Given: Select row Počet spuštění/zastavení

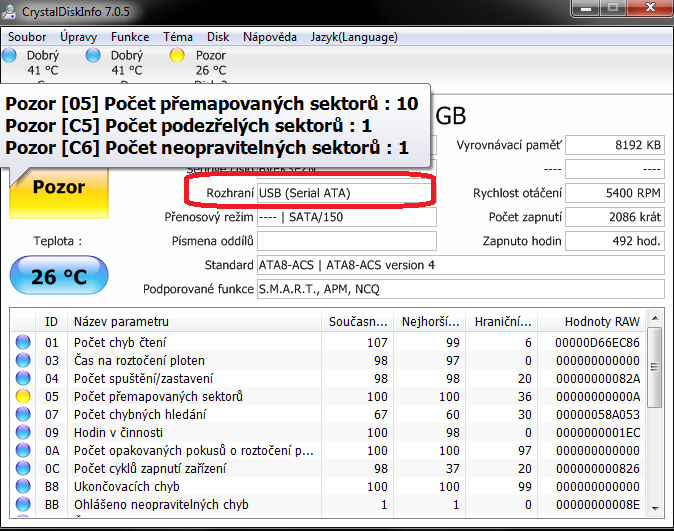Looking at the screenshot, I should coord(328,378).
